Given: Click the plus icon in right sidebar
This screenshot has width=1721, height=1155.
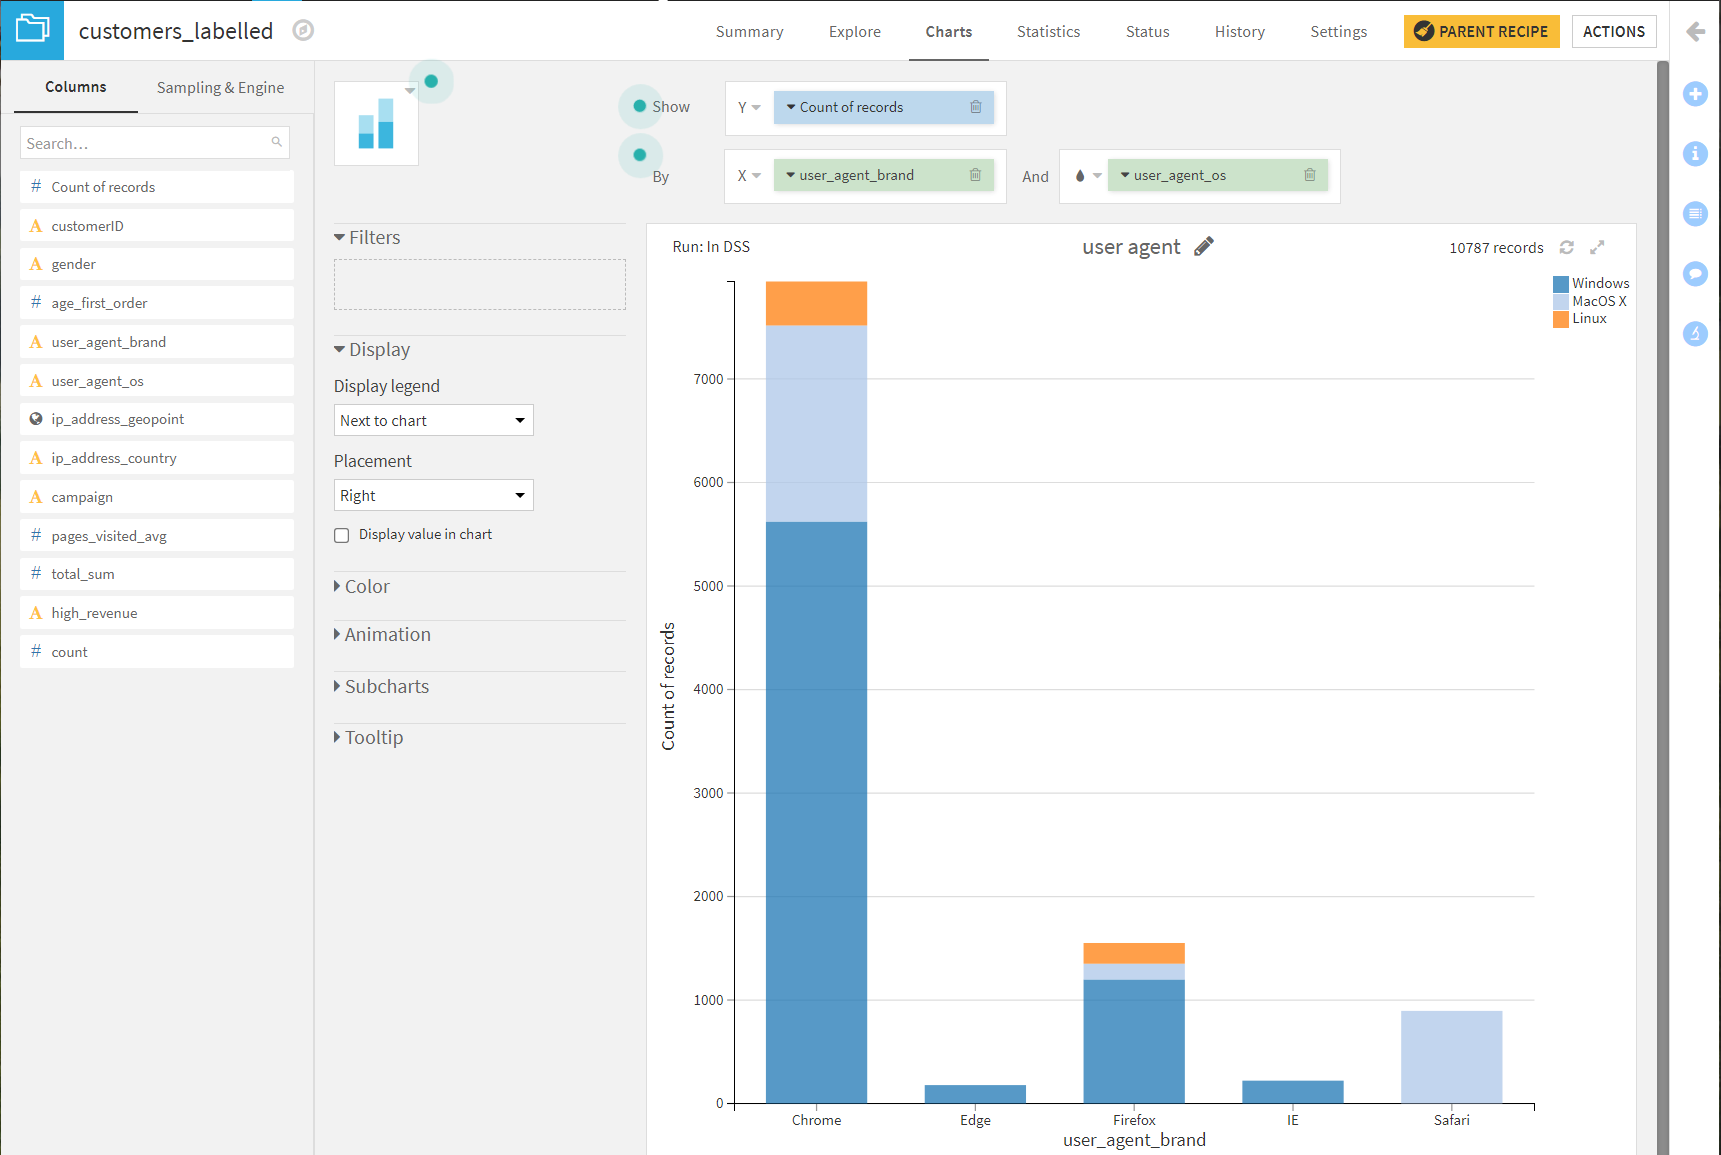Looking at the screenshot, I should (1695, 94).
